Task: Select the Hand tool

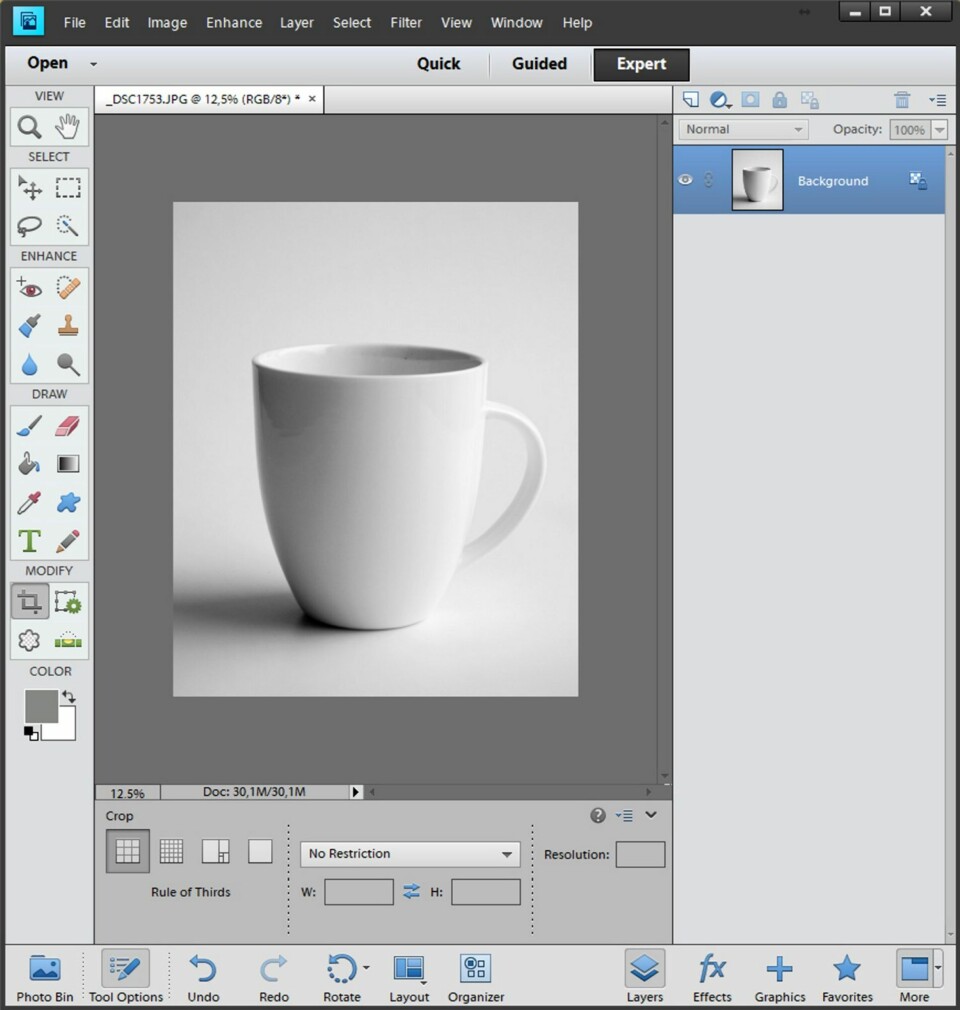Action: (68, 127)
